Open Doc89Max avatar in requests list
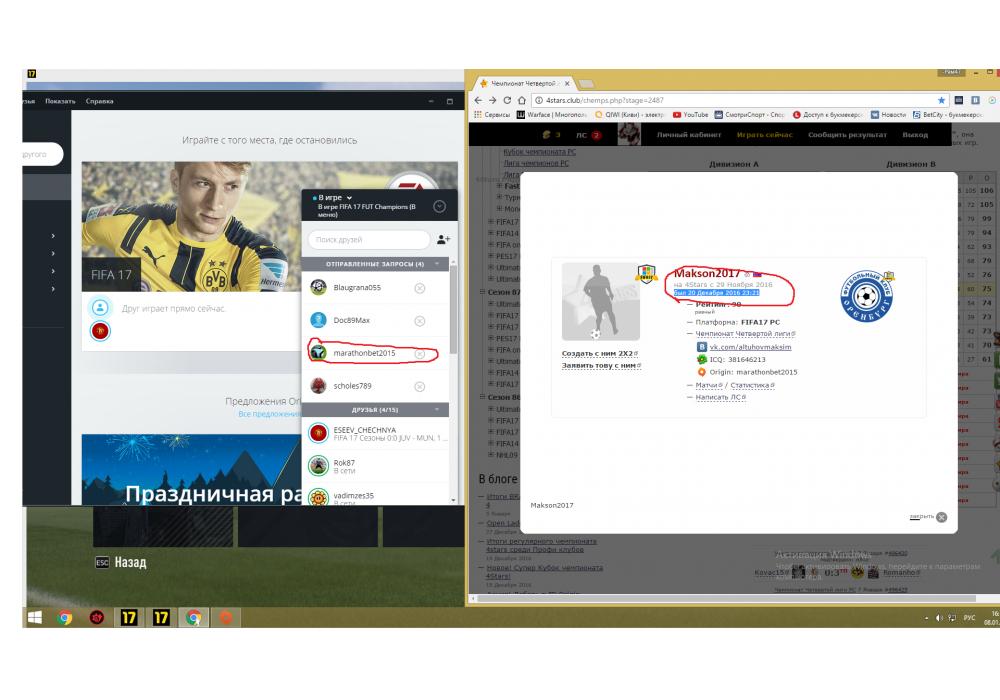The image size is (1000, 700). tap(318, 320)
